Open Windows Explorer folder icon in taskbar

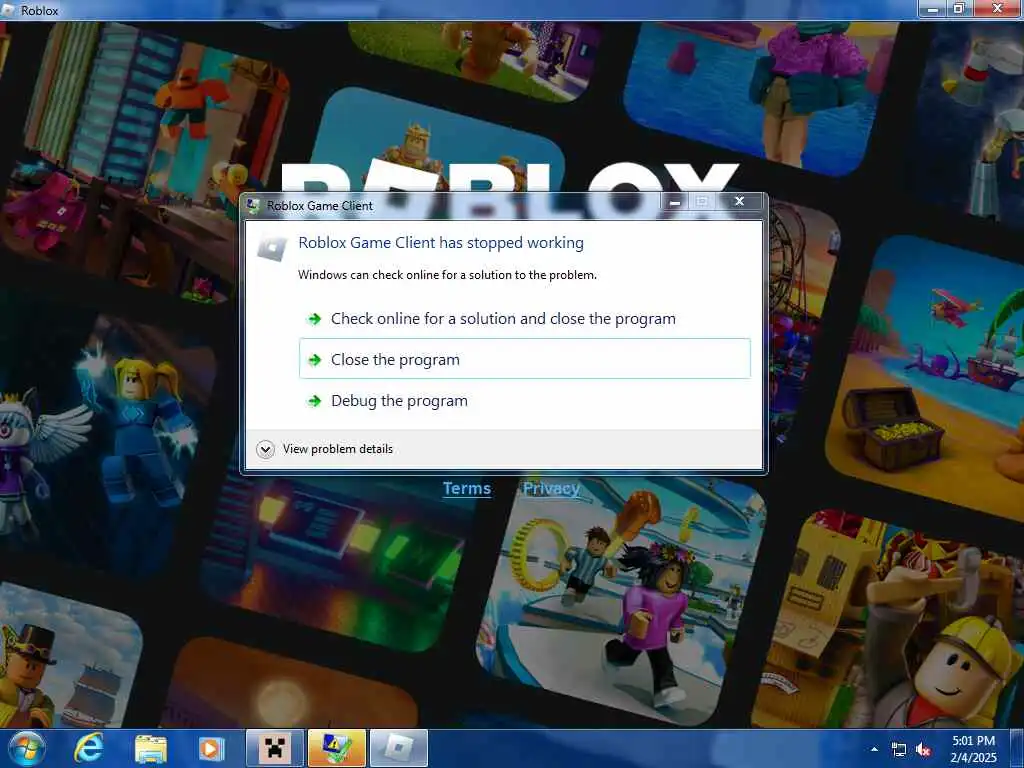pos(150,748)
